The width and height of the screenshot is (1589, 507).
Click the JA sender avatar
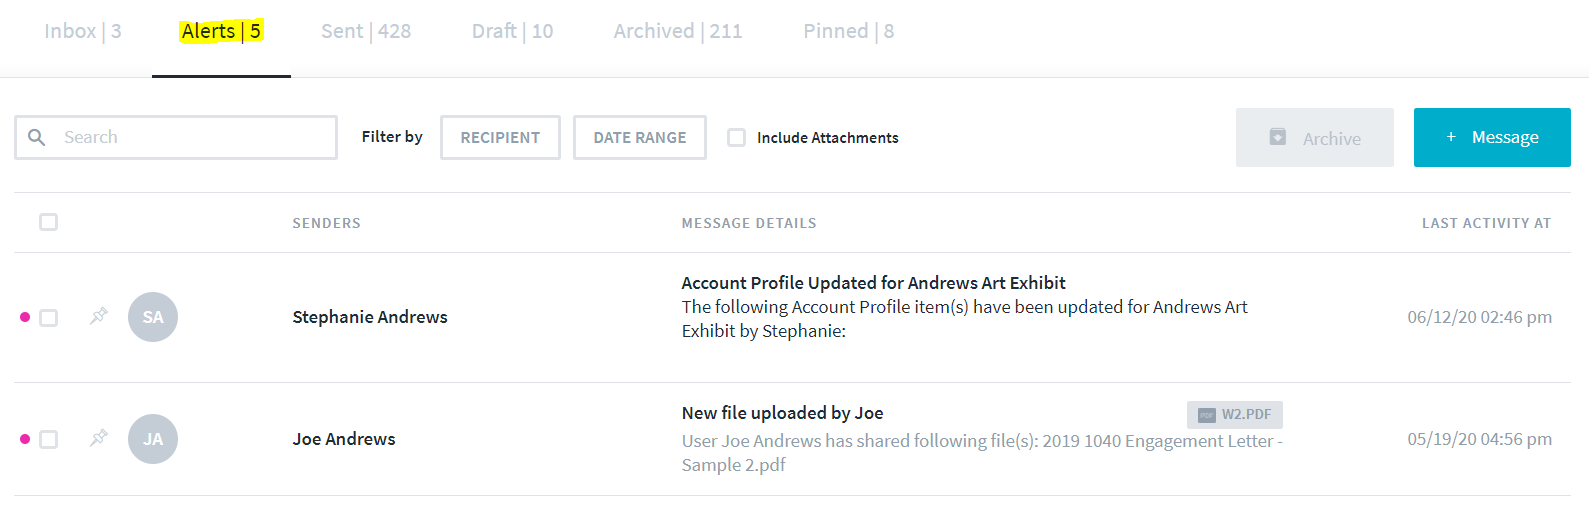click(x=153, y=439)
